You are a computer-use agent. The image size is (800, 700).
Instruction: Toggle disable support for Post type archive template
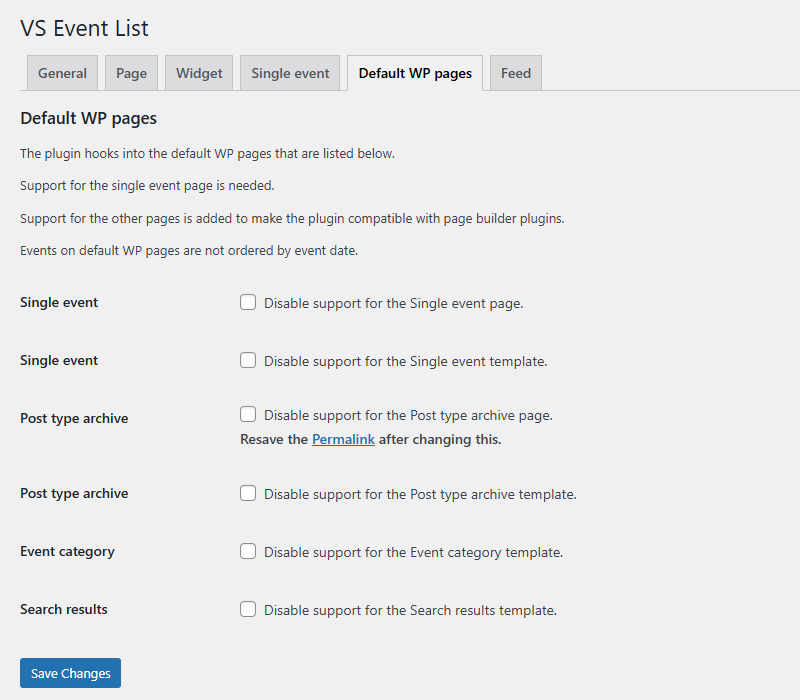pos(247,492)
